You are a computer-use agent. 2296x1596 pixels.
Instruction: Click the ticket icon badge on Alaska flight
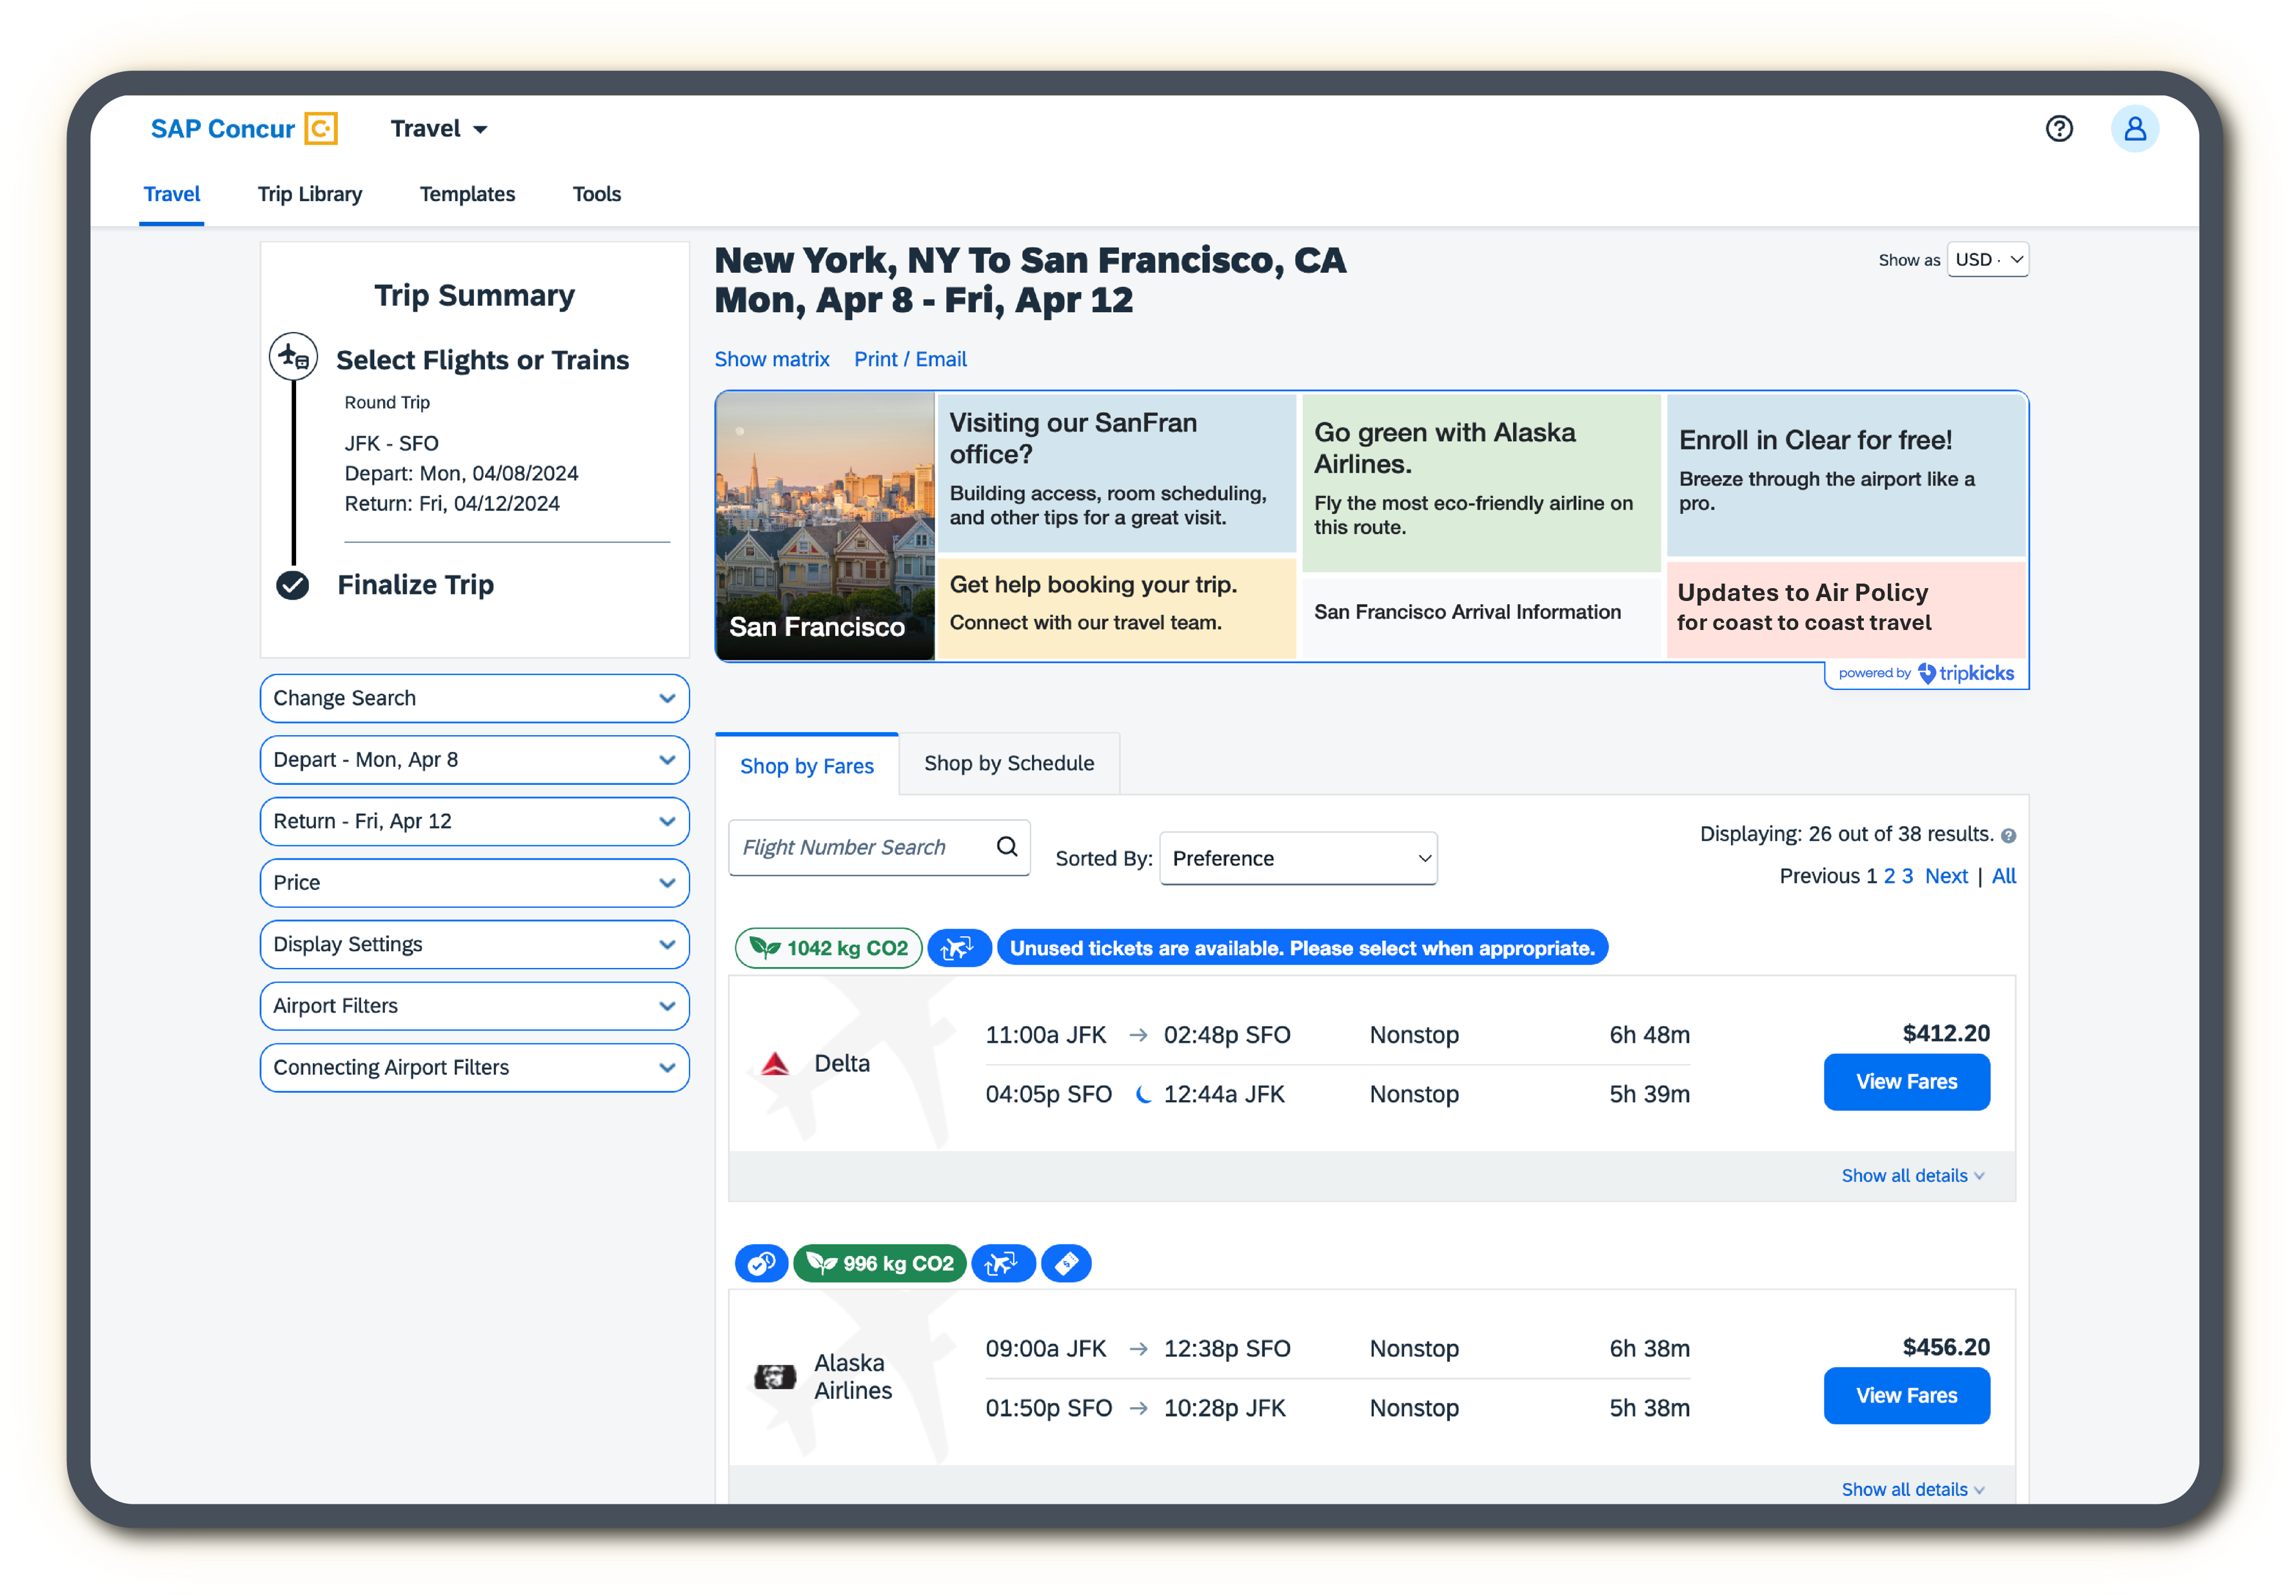[x=1066, y=1263]
